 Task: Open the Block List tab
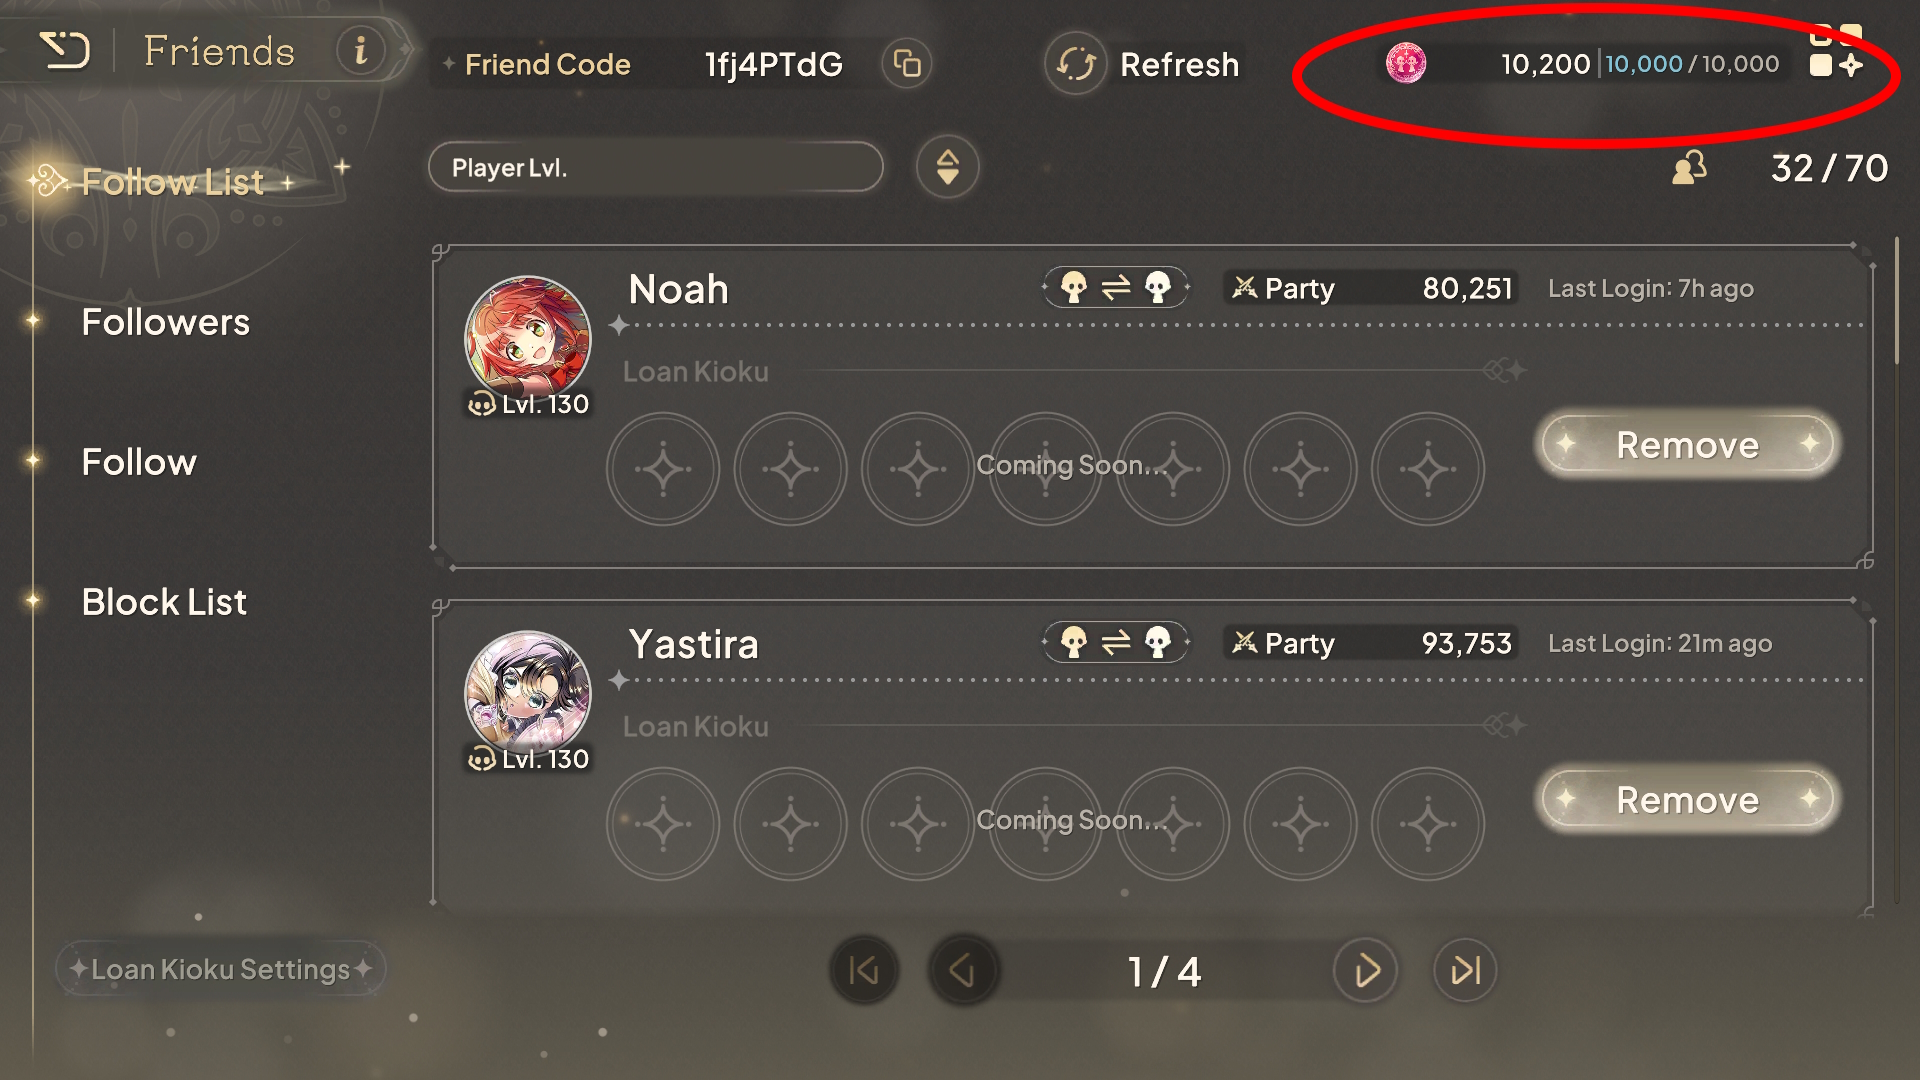(x=164, y=602)
